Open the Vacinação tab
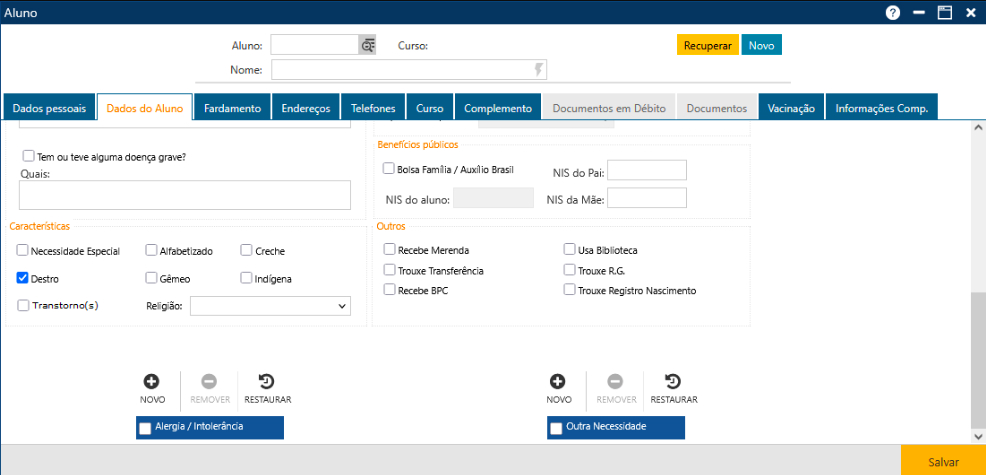 791,108
